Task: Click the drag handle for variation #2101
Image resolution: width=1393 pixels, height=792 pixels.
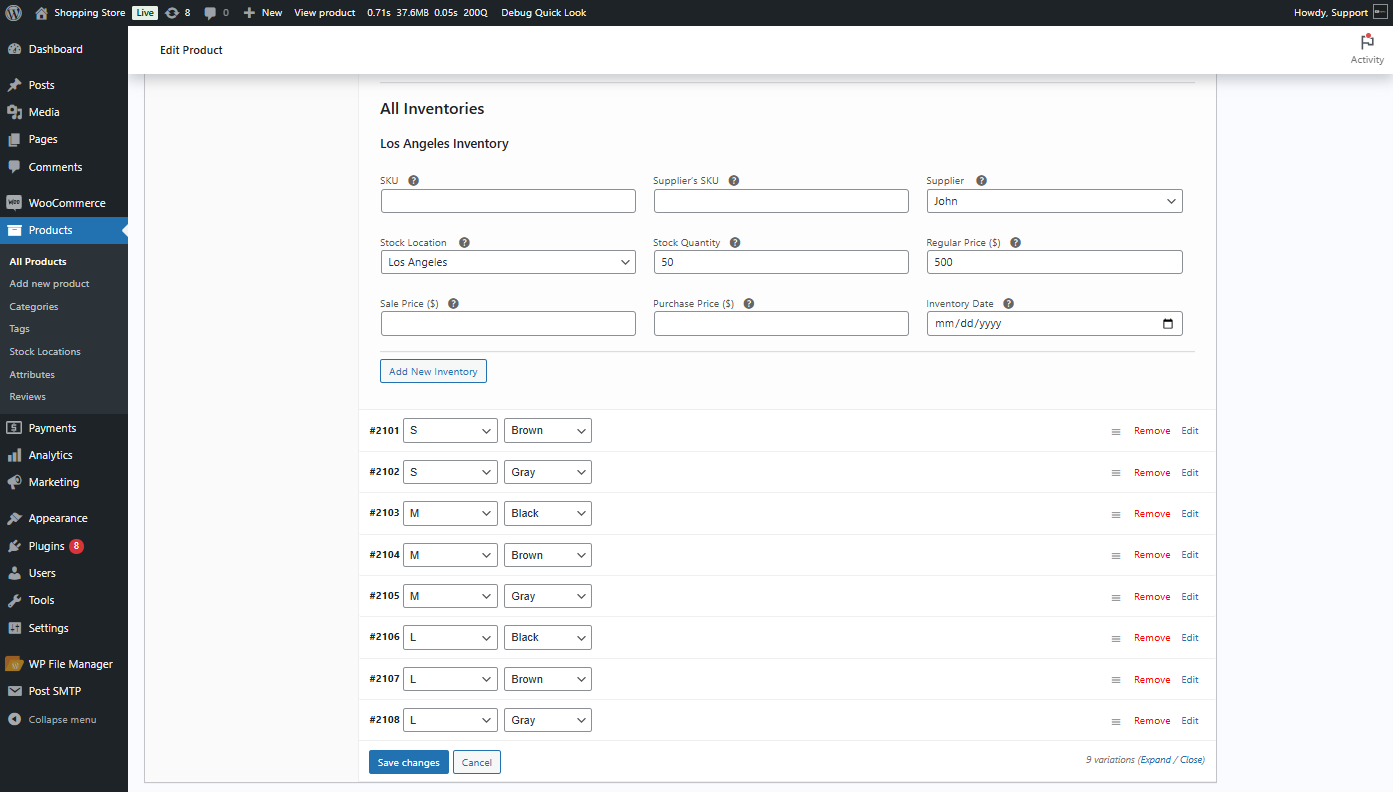Action: [x=1116, y=431]
